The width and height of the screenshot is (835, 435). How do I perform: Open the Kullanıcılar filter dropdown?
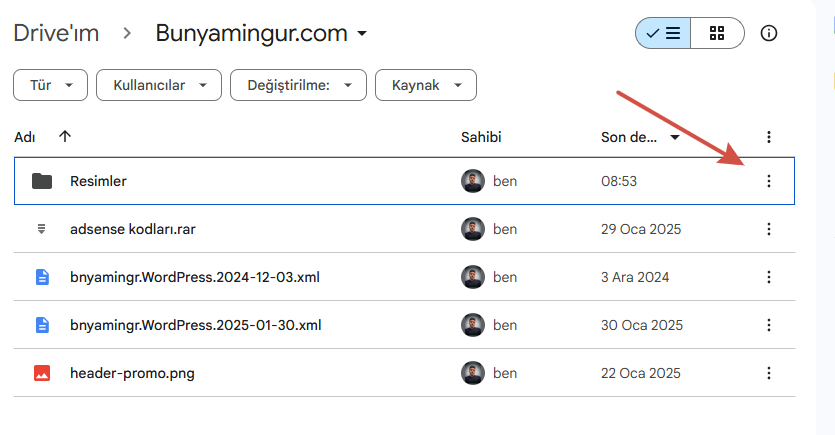coord(159,85)
